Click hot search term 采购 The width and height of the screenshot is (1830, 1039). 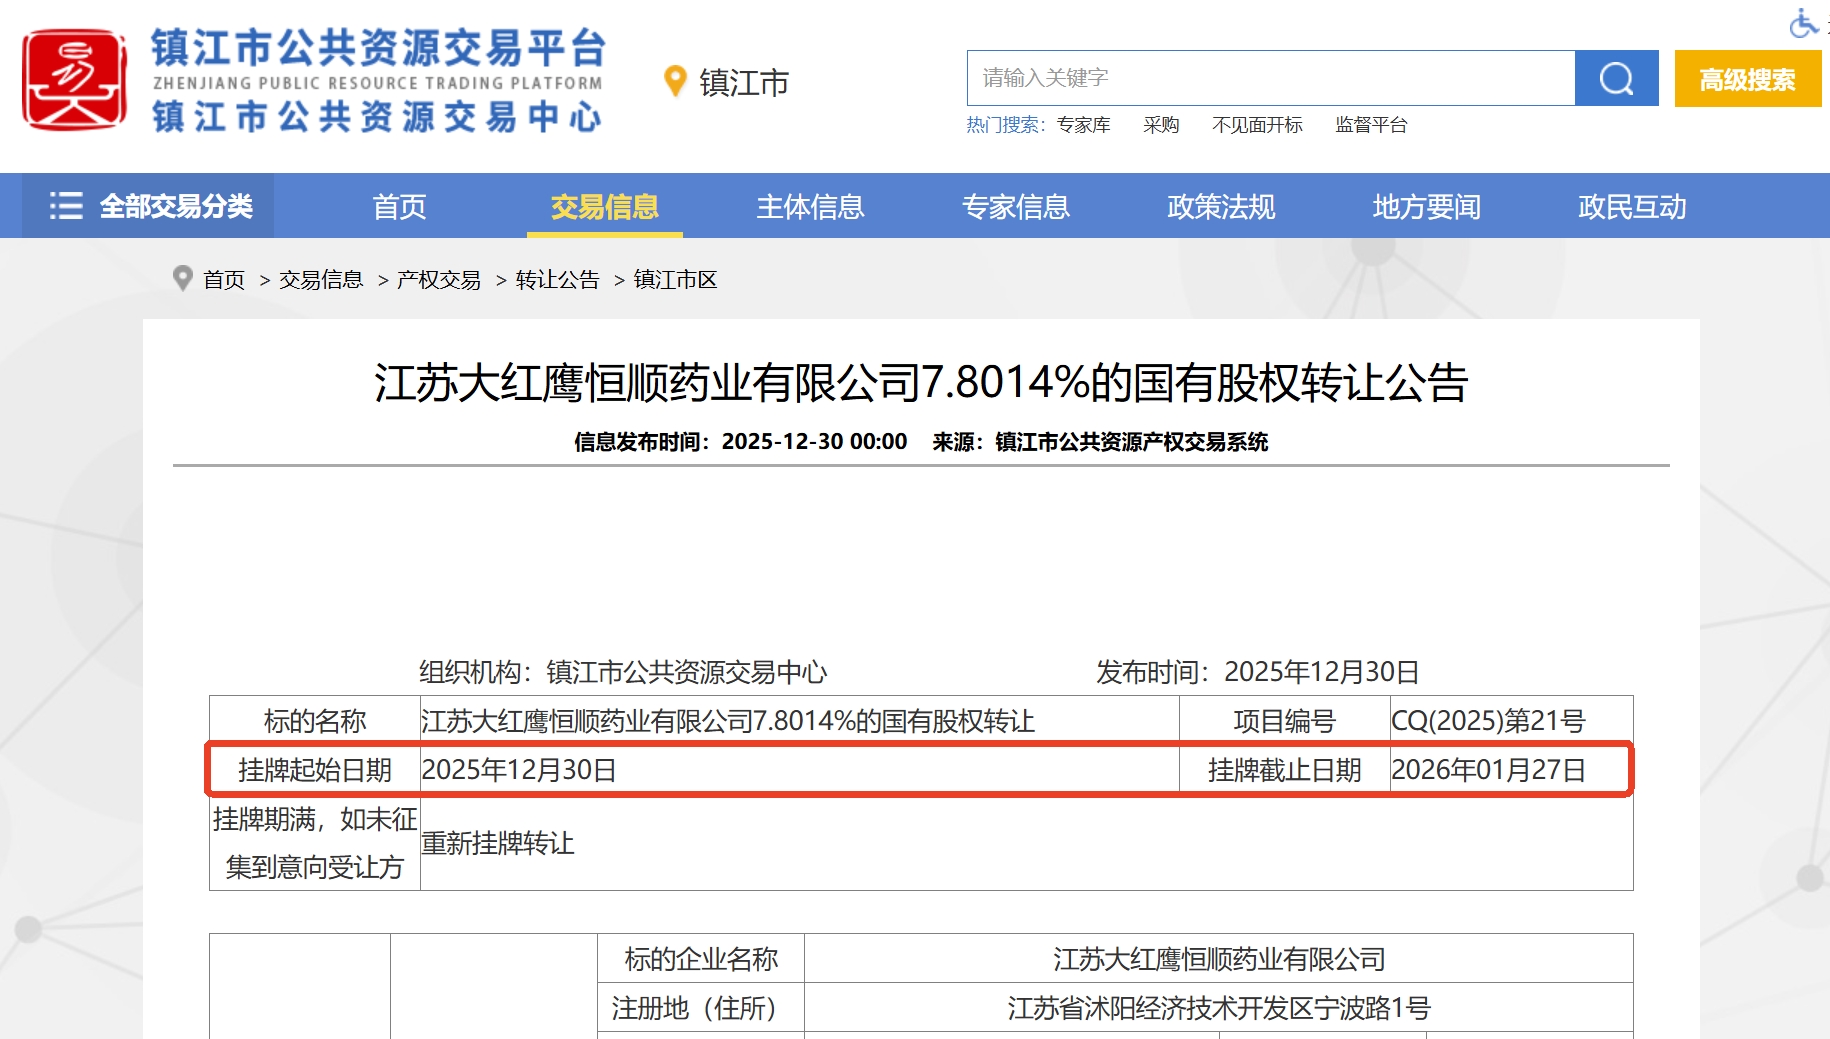(x=1161, y=125)
